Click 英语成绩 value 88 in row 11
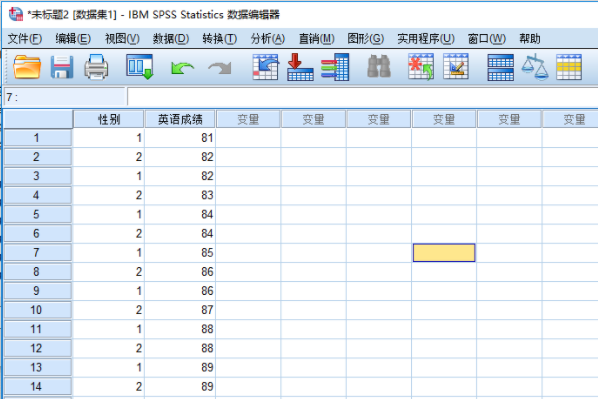Viewport: 598px width, 399px height. pyautogui.click(x=180, y=329)
